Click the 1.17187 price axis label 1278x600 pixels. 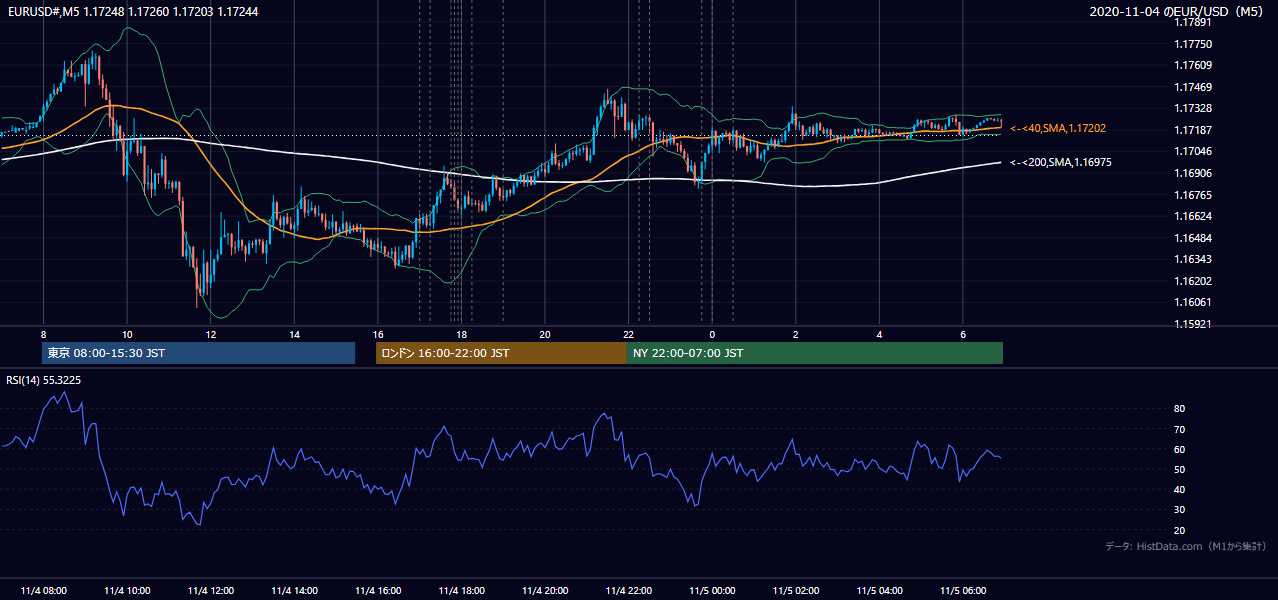point(1194,131)
